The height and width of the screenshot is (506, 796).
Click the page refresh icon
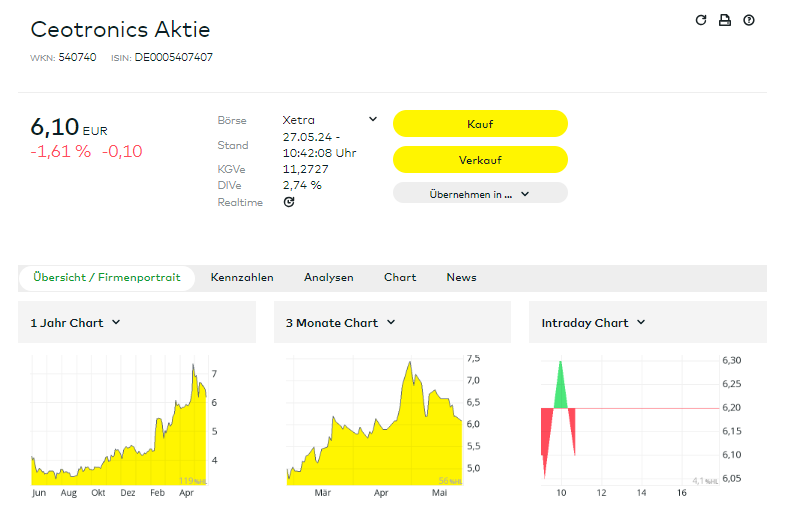701,20
